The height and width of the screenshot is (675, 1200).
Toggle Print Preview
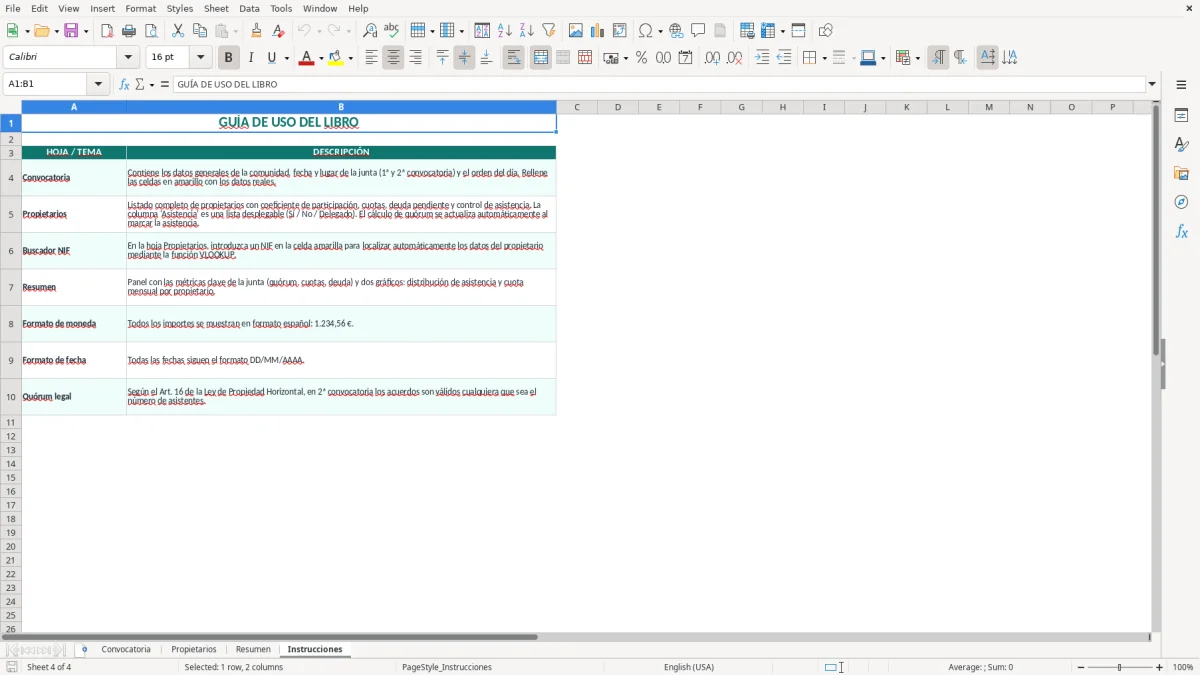point(151,31)
